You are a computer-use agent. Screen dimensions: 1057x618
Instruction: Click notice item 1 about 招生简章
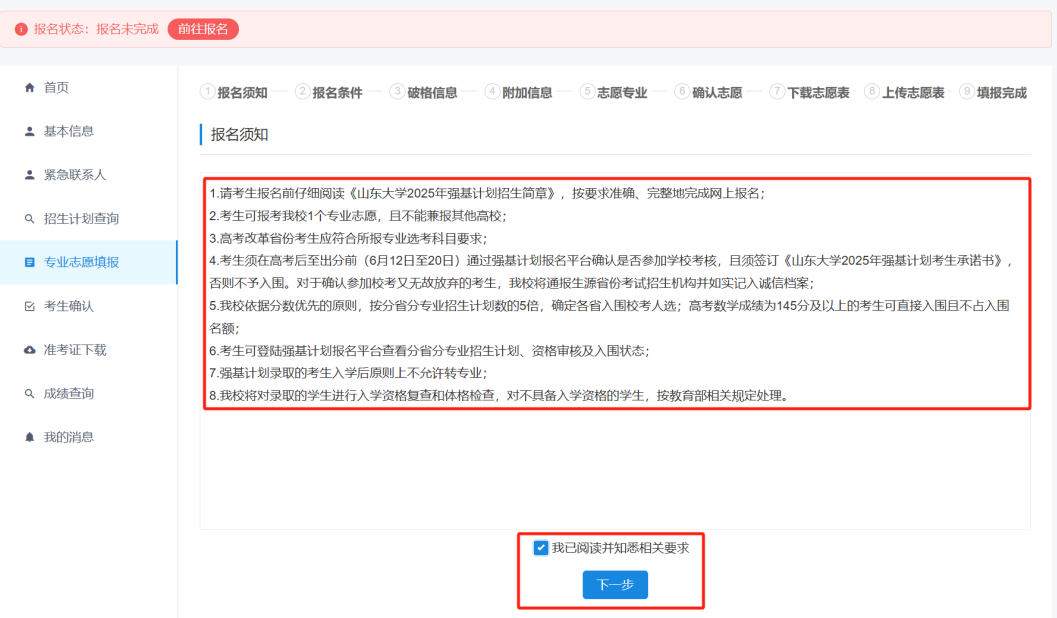(487, 193)
